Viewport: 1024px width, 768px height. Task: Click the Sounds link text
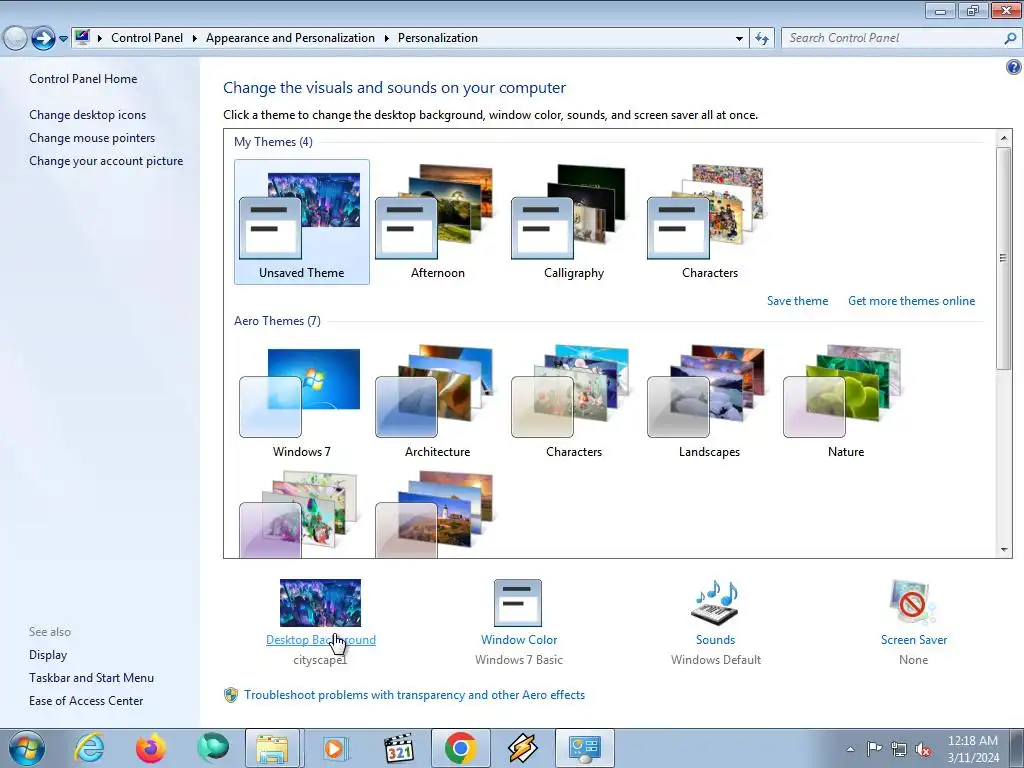[x=715, y=640]
